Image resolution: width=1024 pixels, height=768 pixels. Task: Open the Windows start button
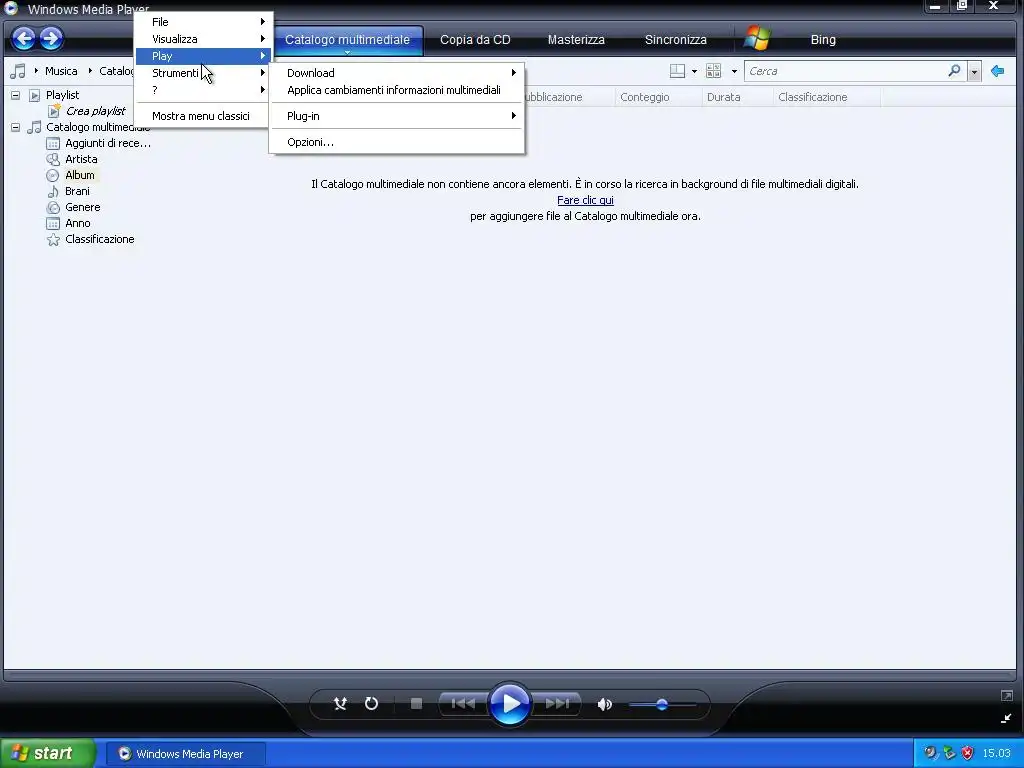[48, 753]
